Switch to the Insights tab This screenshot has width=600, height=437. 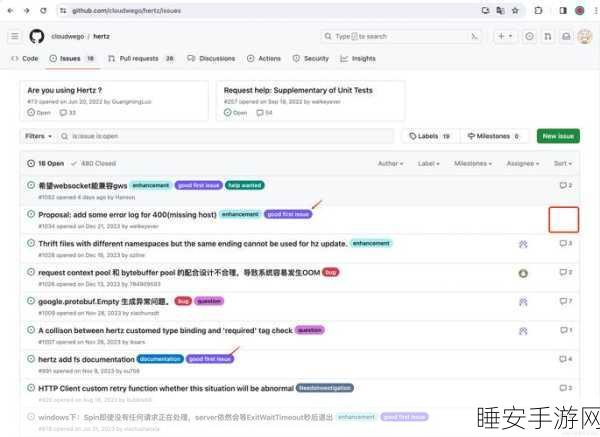point(358,59)
